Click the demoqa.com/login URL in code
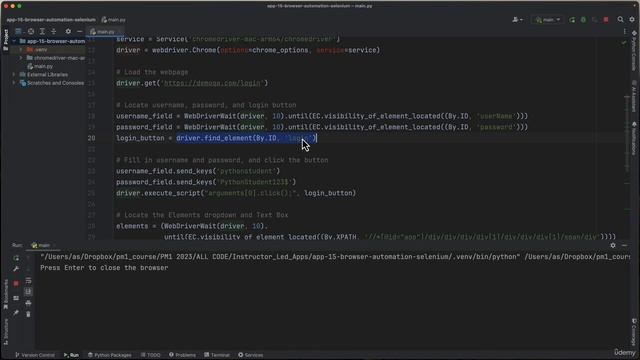Screen dimensions: 640x360 point(212,83)
